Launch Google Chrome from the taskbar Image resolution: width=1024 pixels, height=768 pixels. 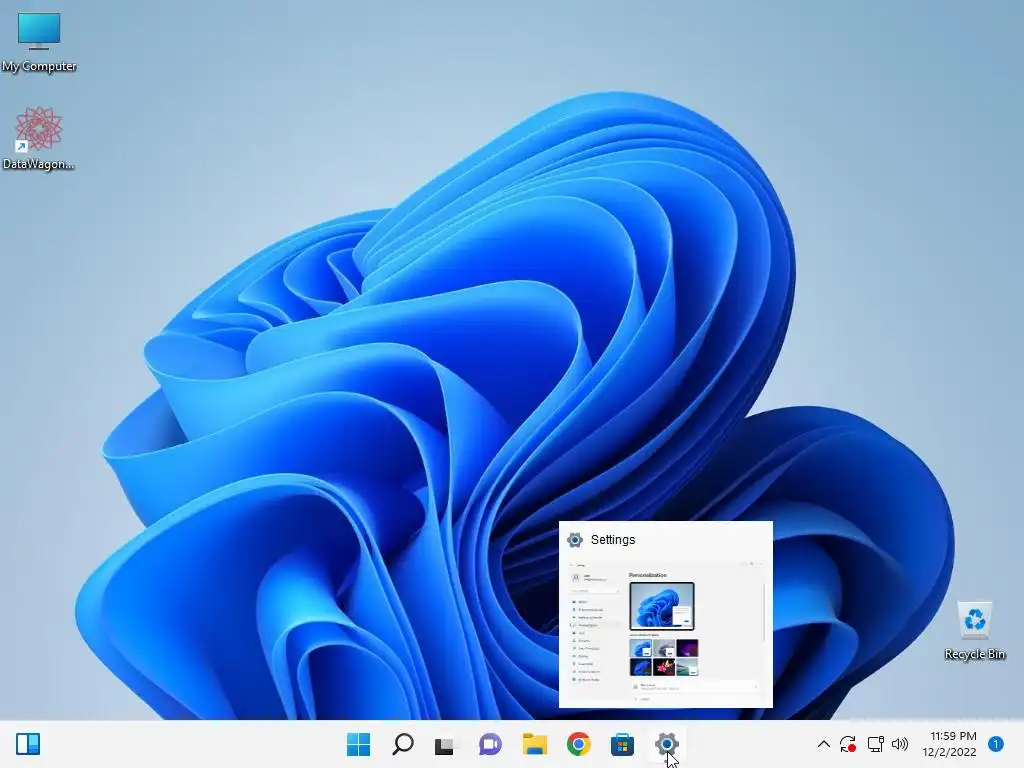click(x=579, y=744)
